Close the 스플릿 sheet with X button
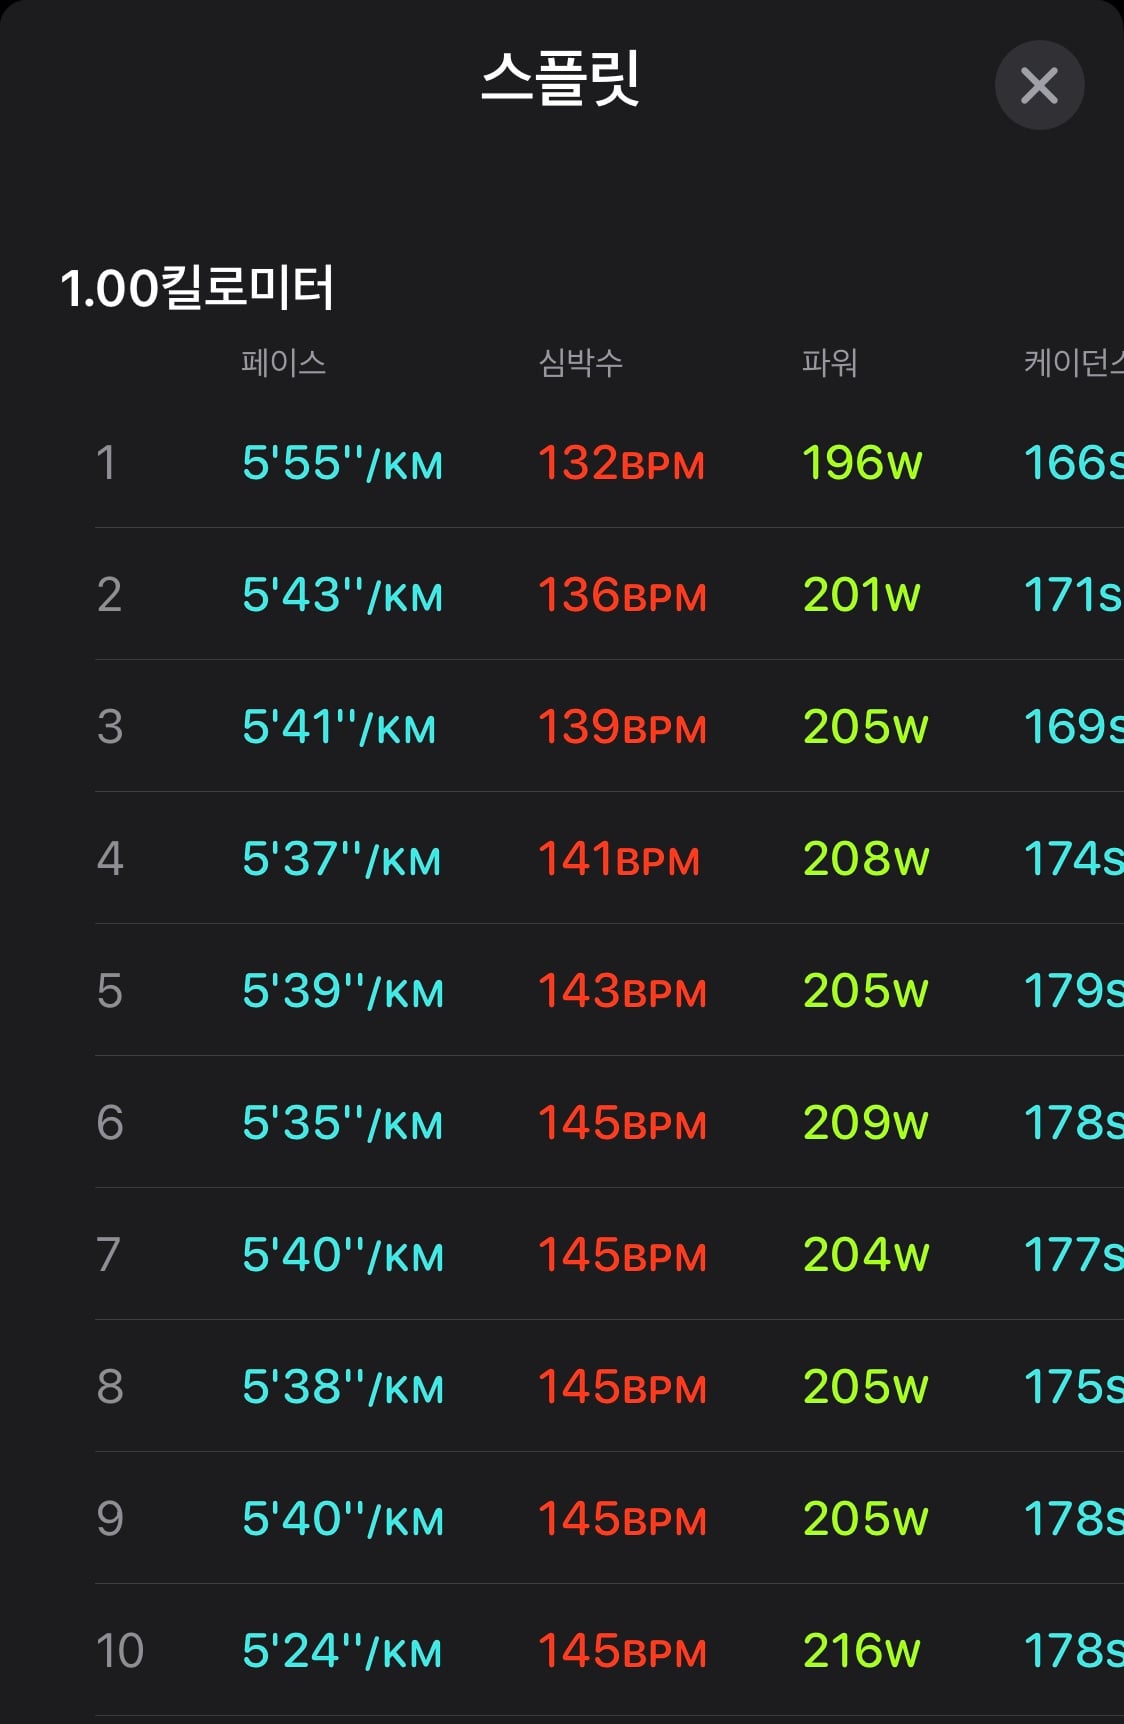Image resolution: width=1124 pixels, height=1724 pixels. (1039, 85)
